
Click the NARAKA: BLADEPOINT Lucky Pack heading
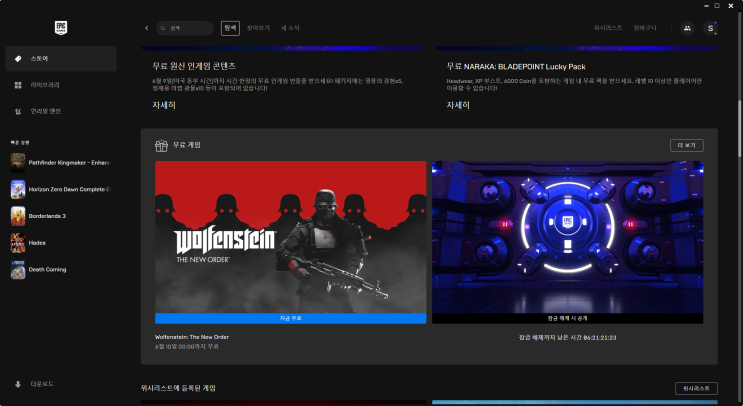pos(516,67)
